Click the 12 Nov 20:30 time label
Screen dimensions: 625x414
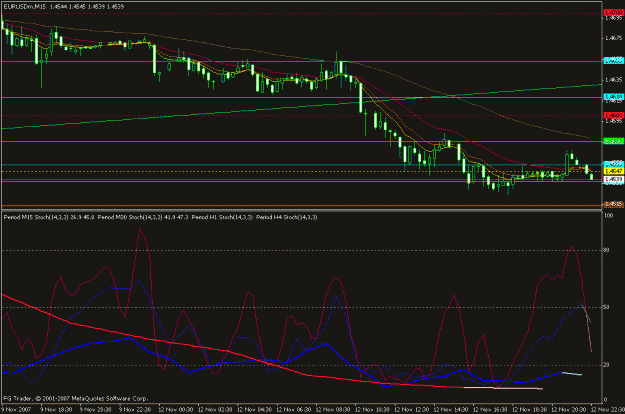pyautogui.click(x=569, y=410)
